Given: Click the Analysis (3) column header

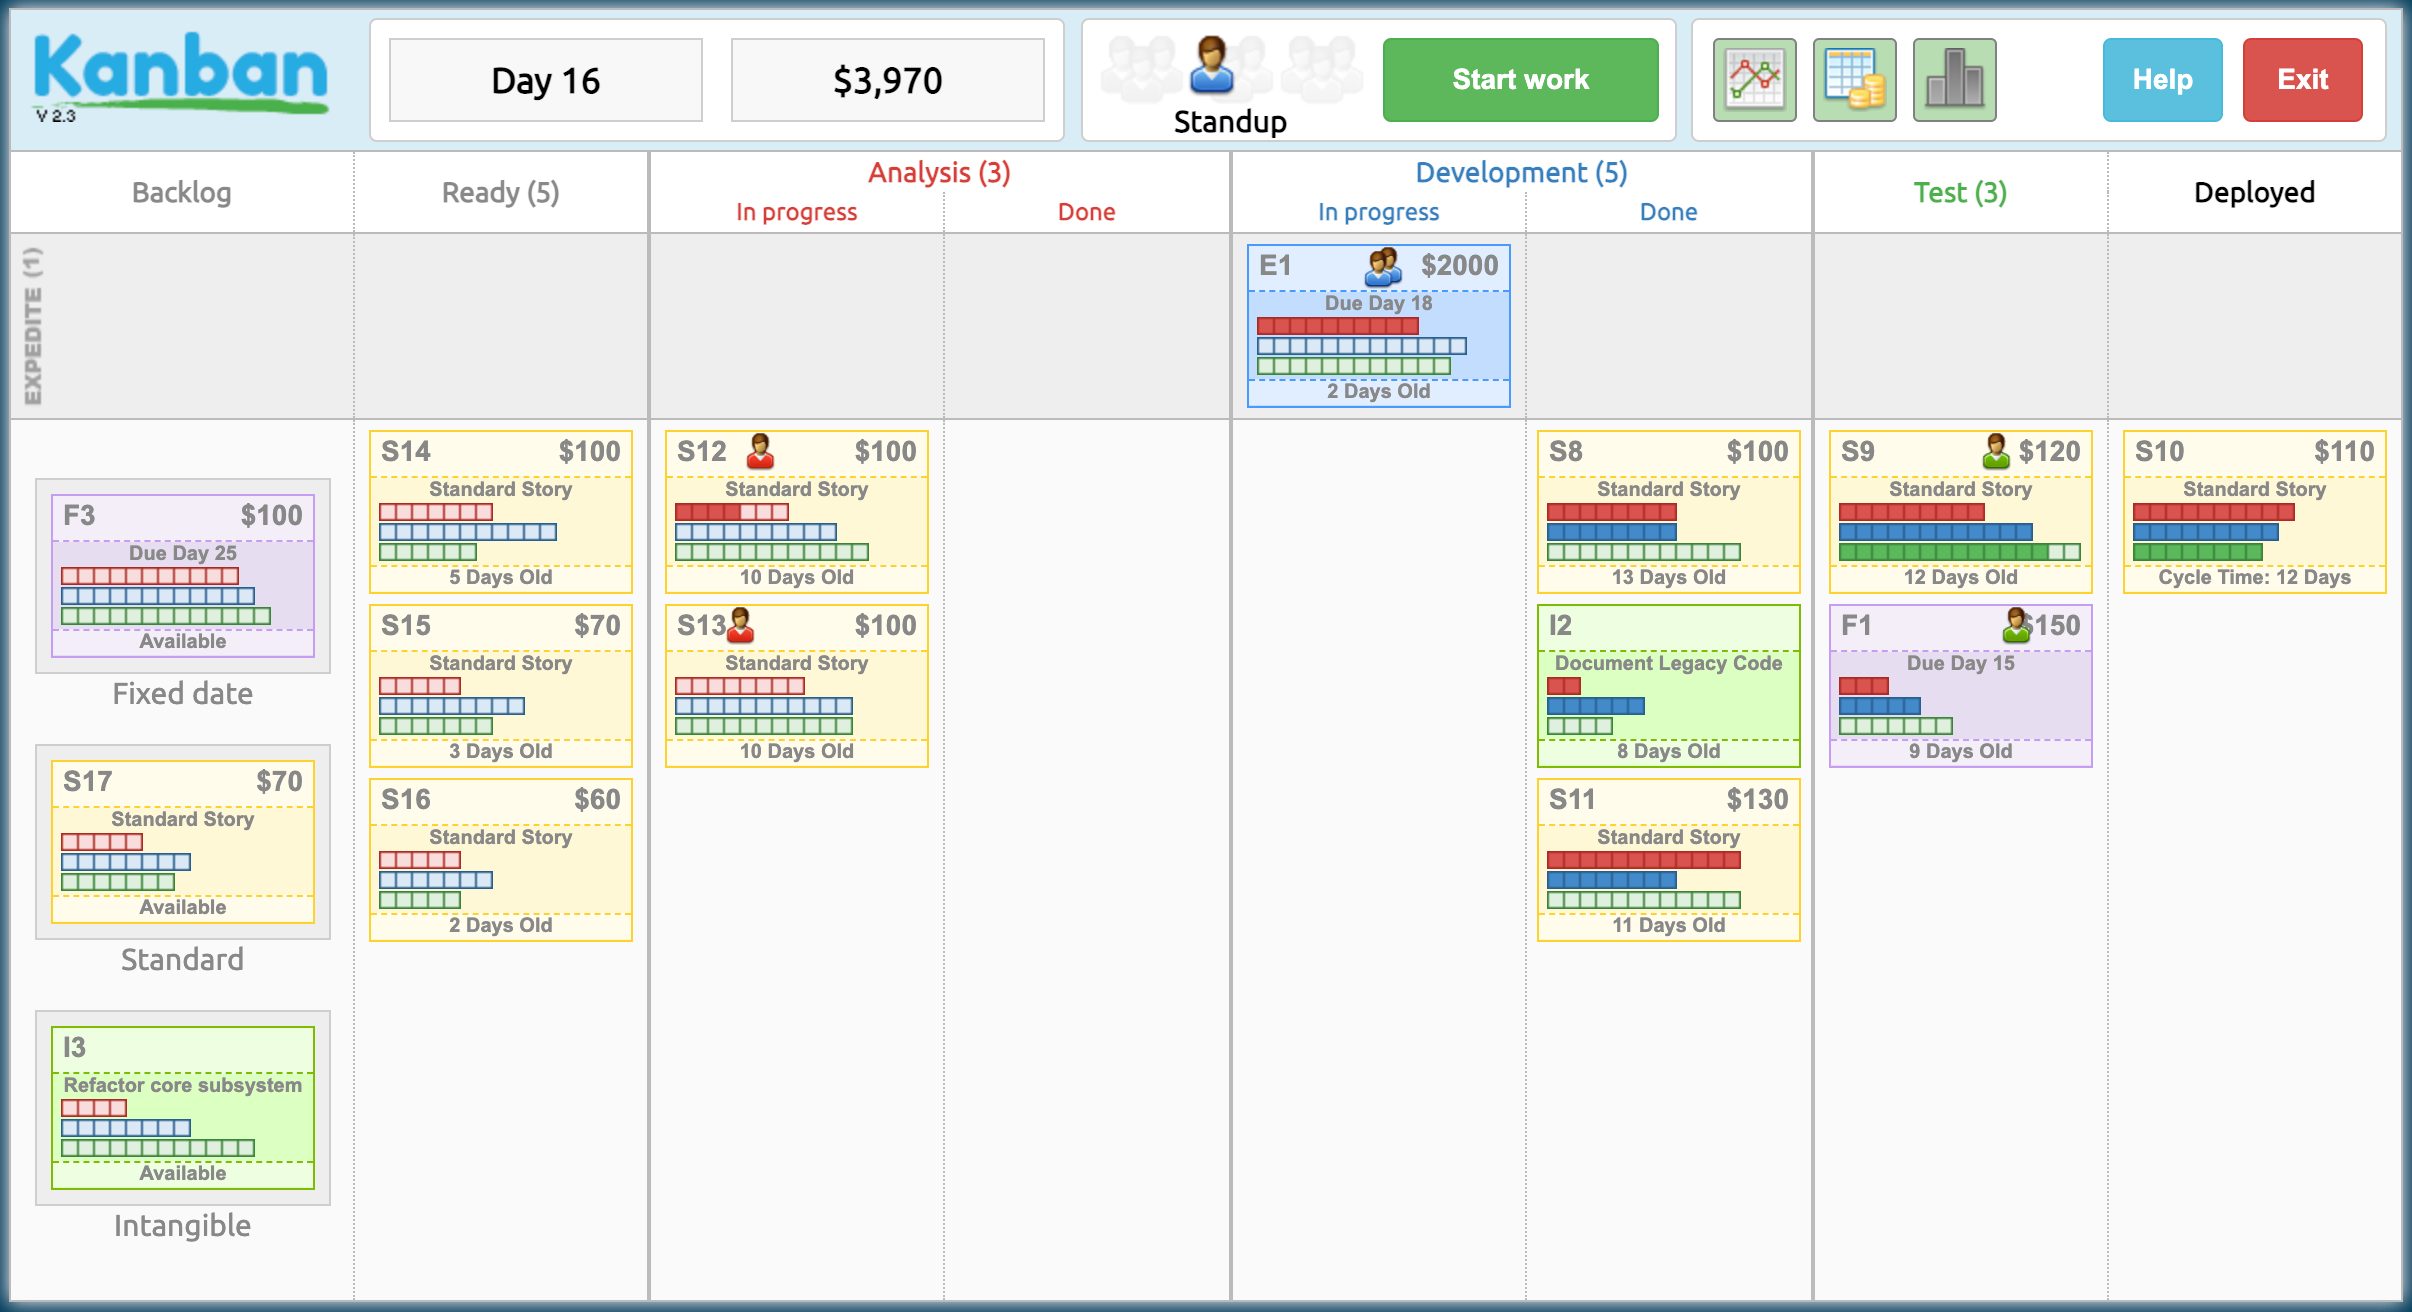Looking at the screenshot, I should pyautogui.click(x=939, y=173).
